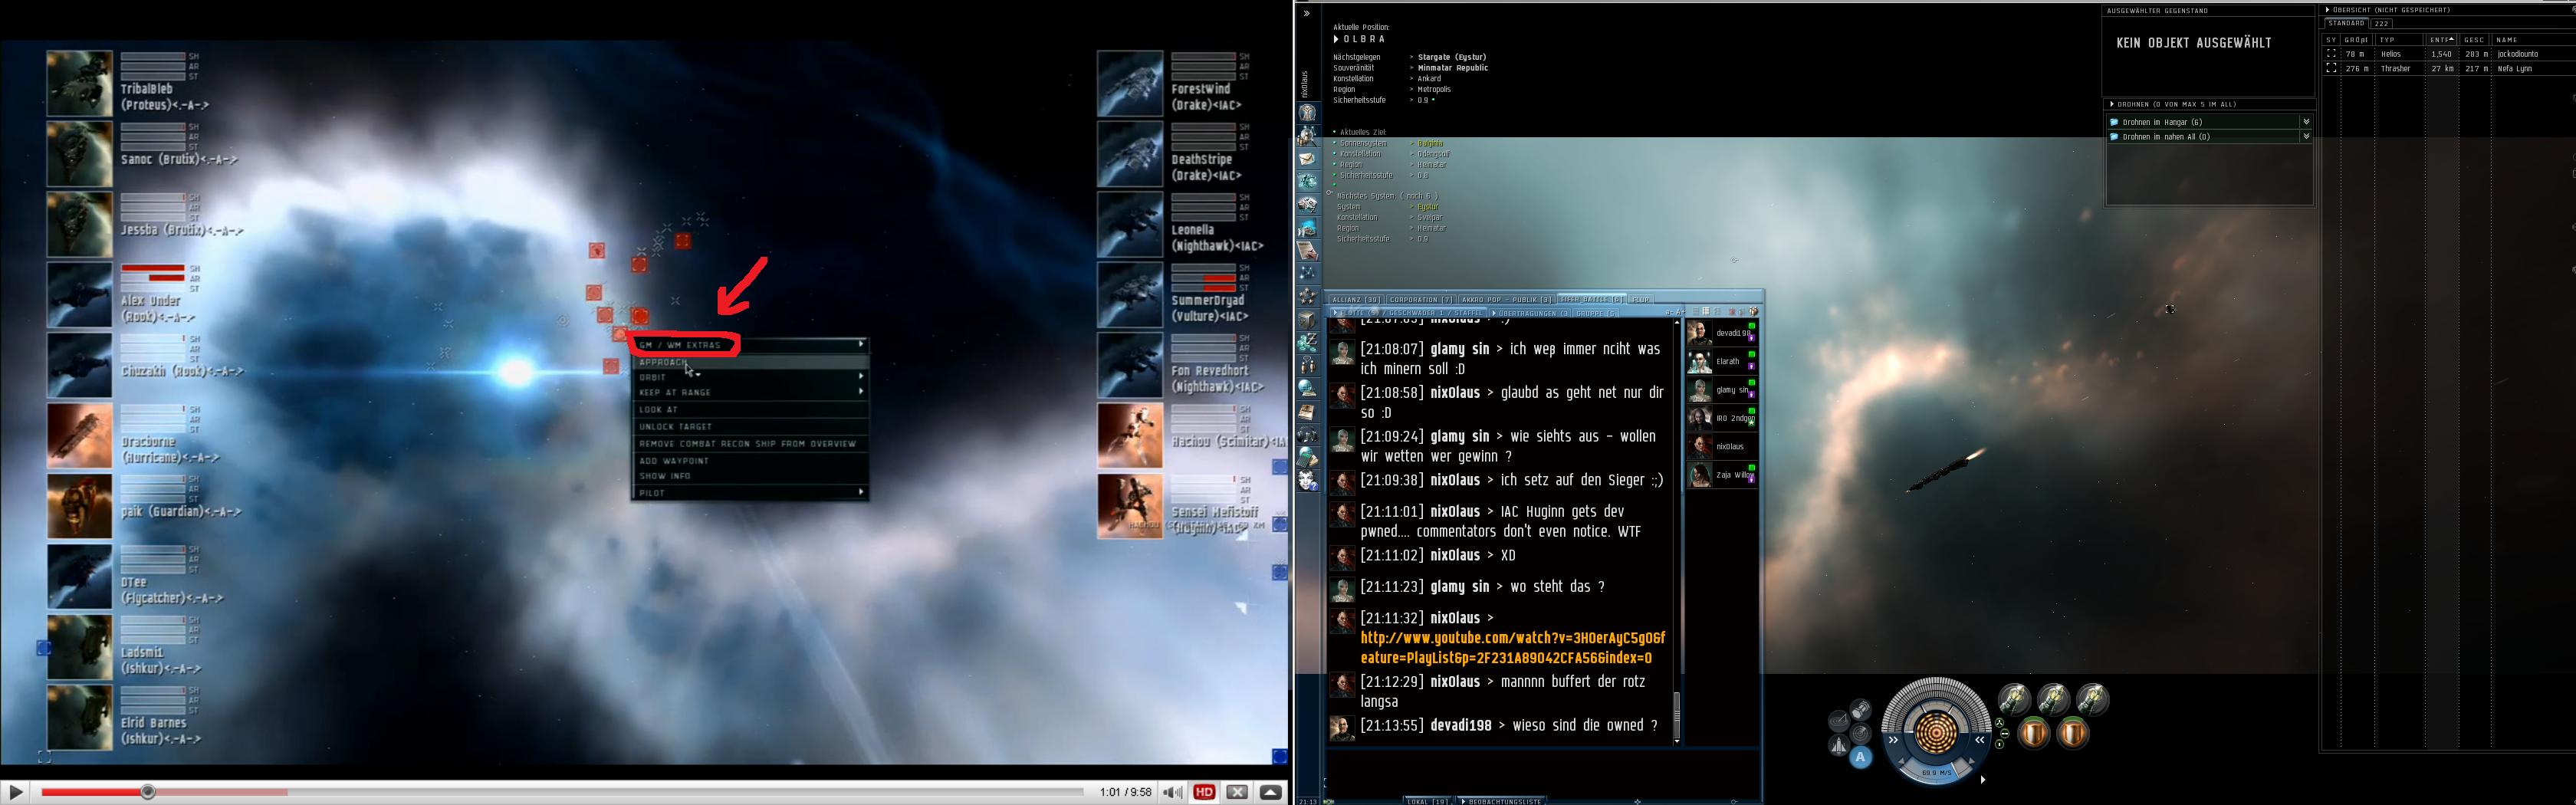Select Unlock Target in the context menu
Image resolution: width=2576 pixels, height=805 pixels.
click(749, 426)
